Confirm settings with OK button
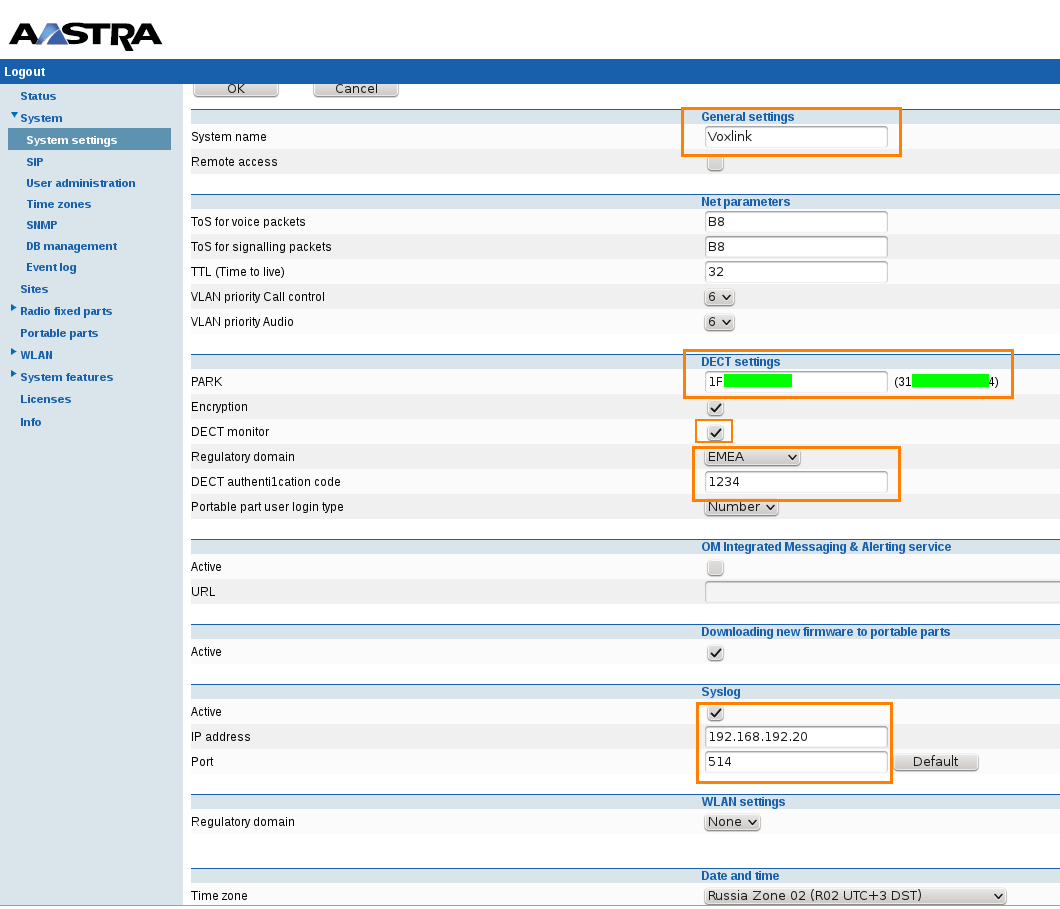 [236, 89]
